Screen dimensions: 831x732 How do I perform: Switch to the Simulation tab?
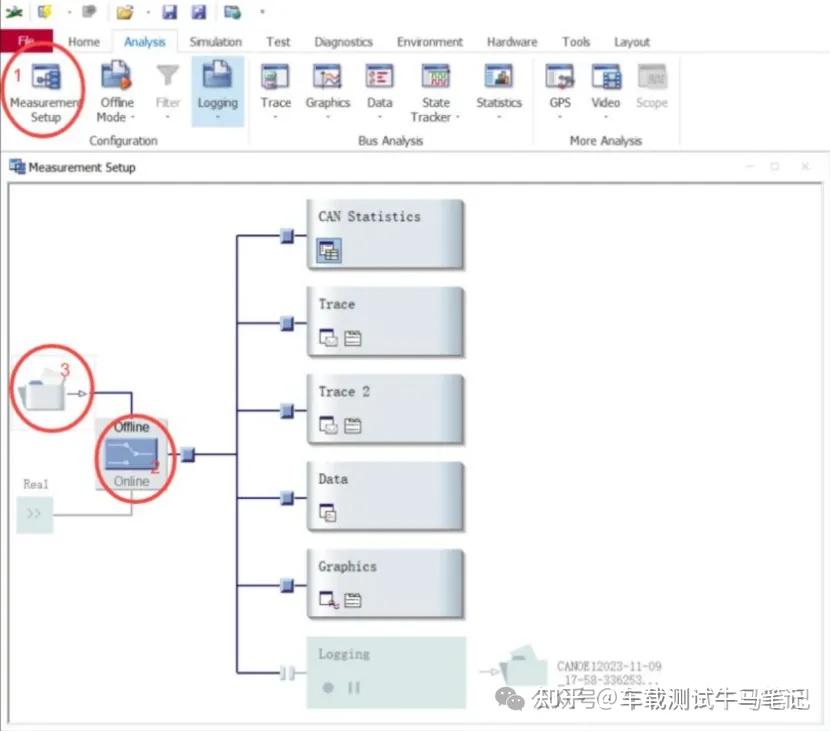tap(216, 41)
